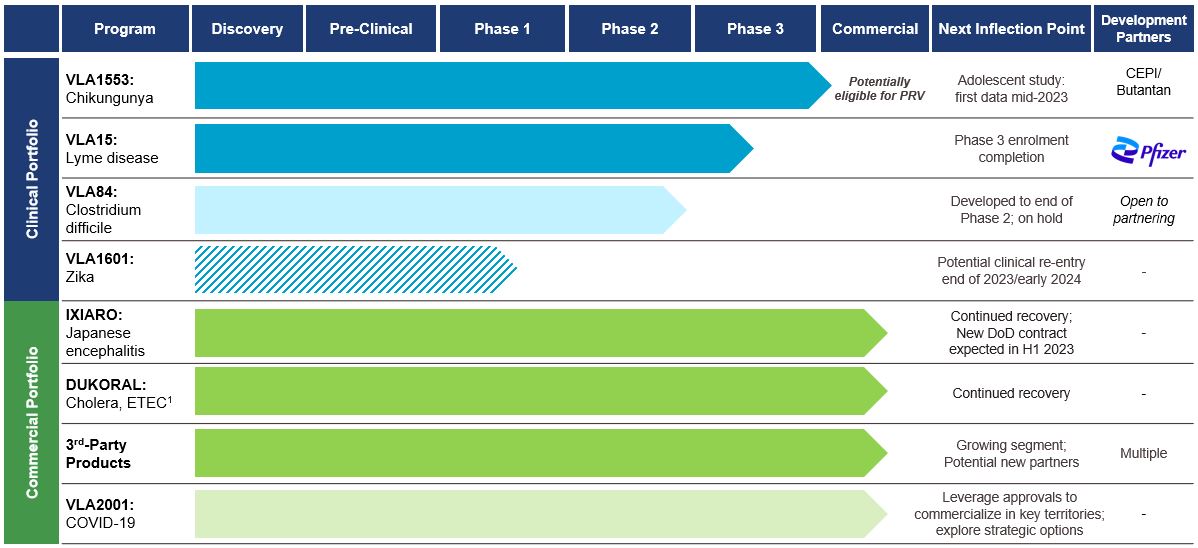Click the Development Partners header
This screenshot has height=548, width=1198.
(x=1143, y=29)
